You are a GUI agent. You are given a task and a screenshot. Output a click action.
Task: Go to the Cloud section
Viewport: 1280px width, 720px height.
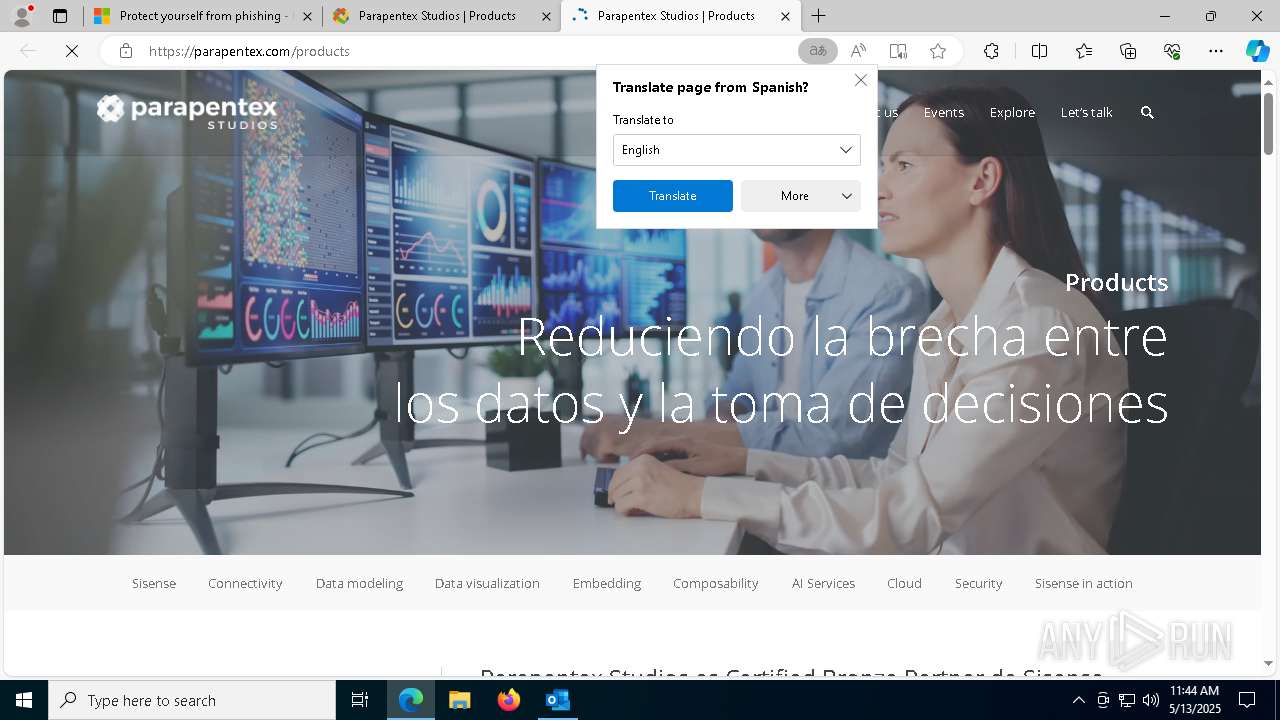[904, 583]
